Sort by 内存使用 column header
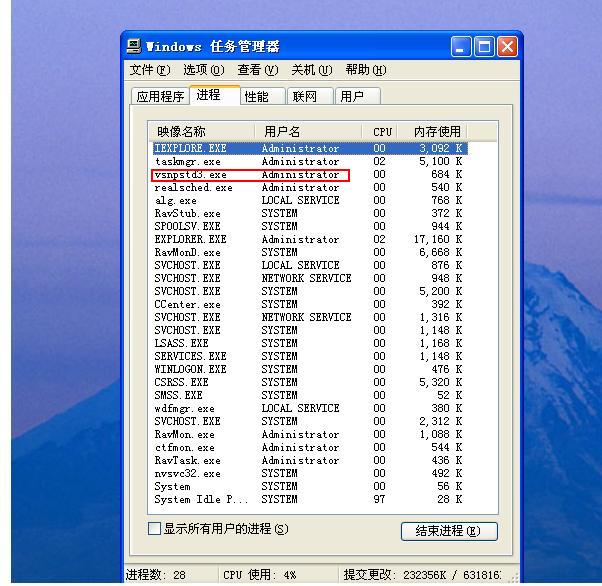This screenshot has height=586, width=602. coord(432,132)
